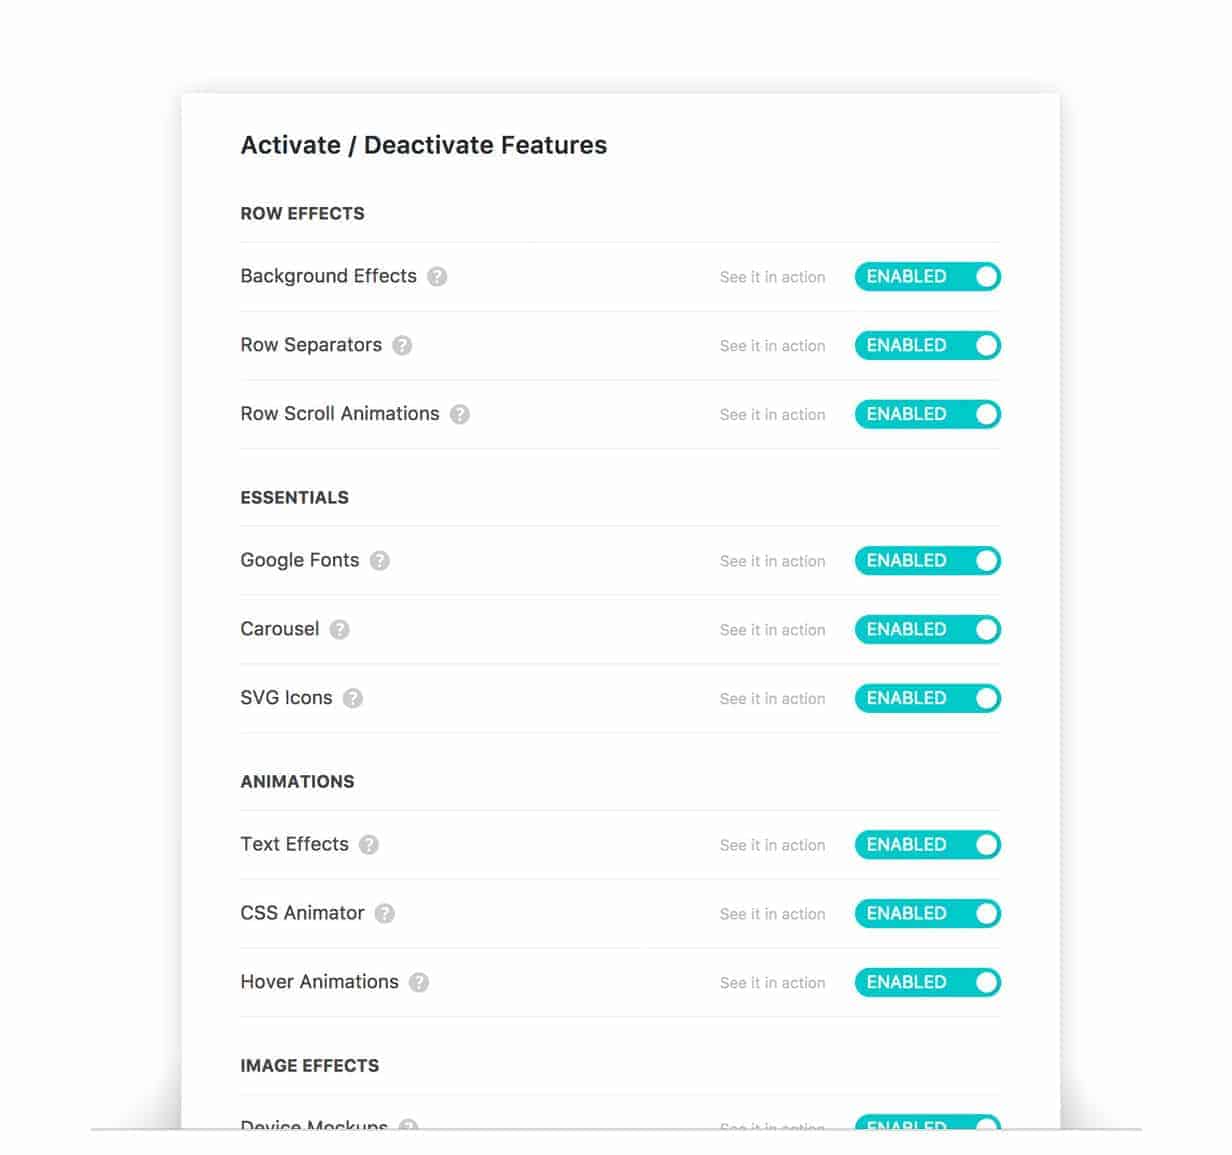Viewport: 1232px width, 1155px height.
Task: Turn off Google Fonts switch
Action: tap(928, 561)
